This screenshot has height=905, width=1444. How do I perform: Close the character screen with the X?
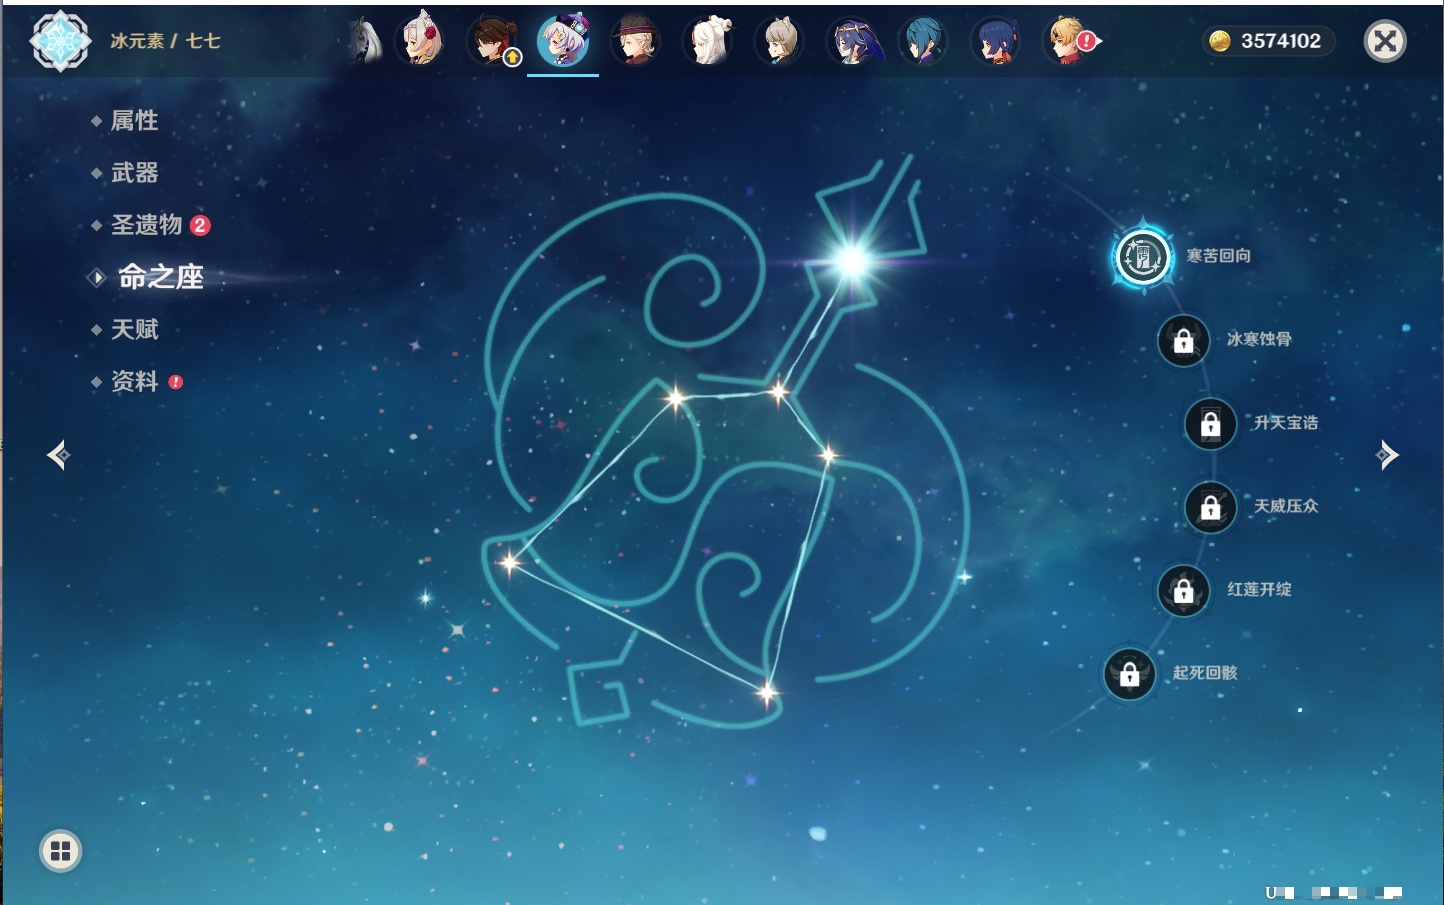1385,41
